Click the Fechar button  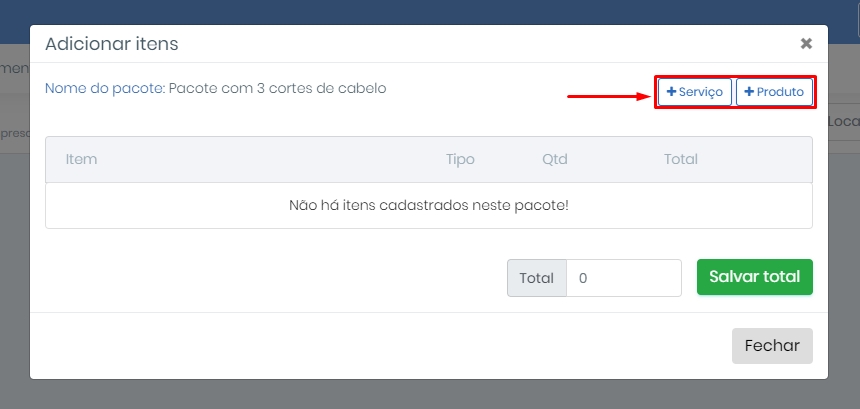pyautogui.click(x=772, y=346)
